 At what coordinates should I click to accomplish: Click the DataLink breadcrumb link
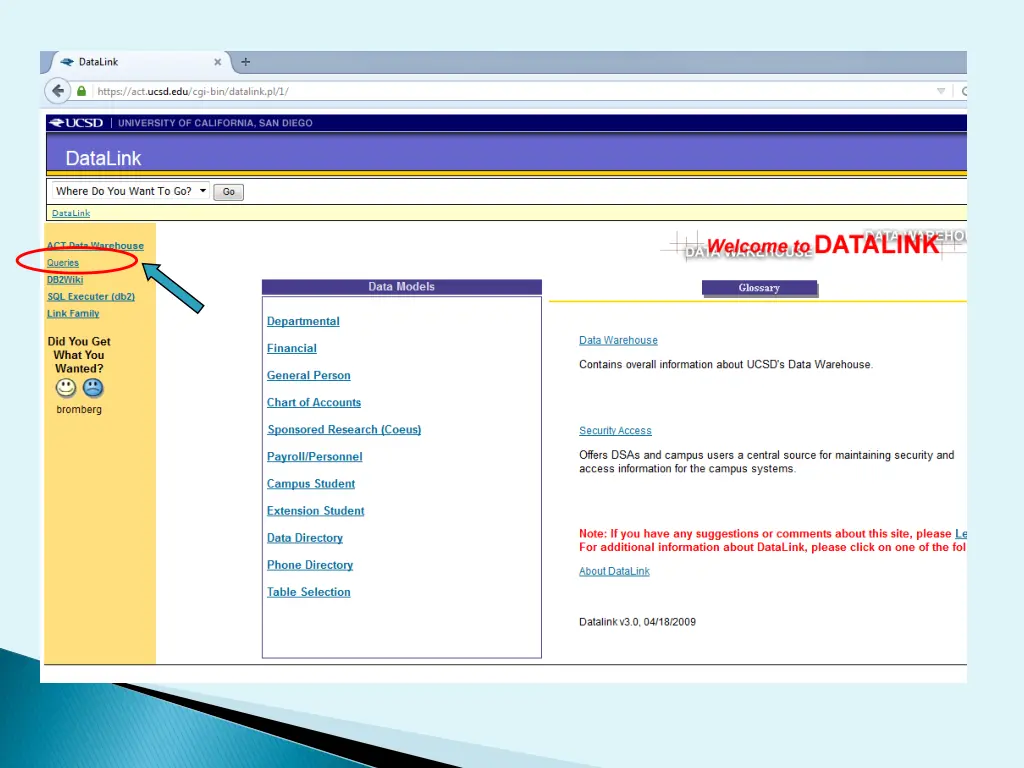71,213
